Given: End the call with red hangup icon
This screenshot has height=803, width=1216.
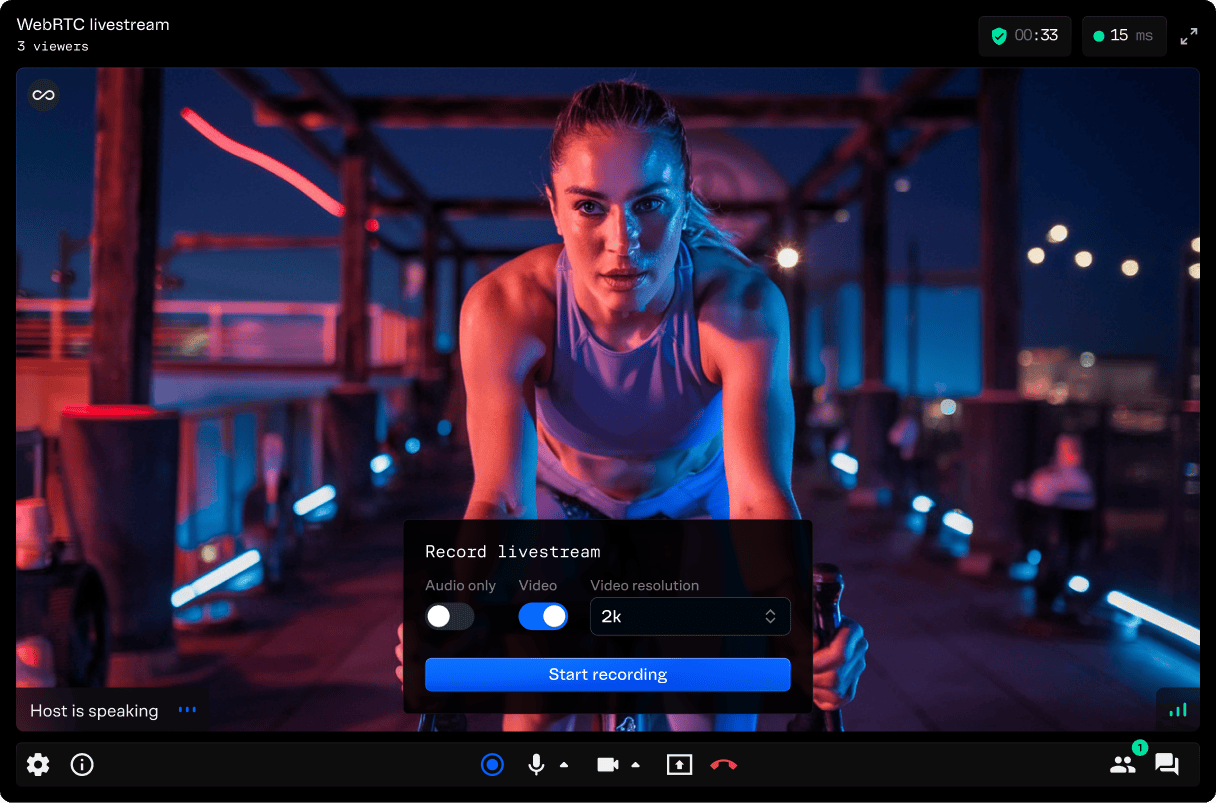Looking at the screenshot, I should (724, 765).
